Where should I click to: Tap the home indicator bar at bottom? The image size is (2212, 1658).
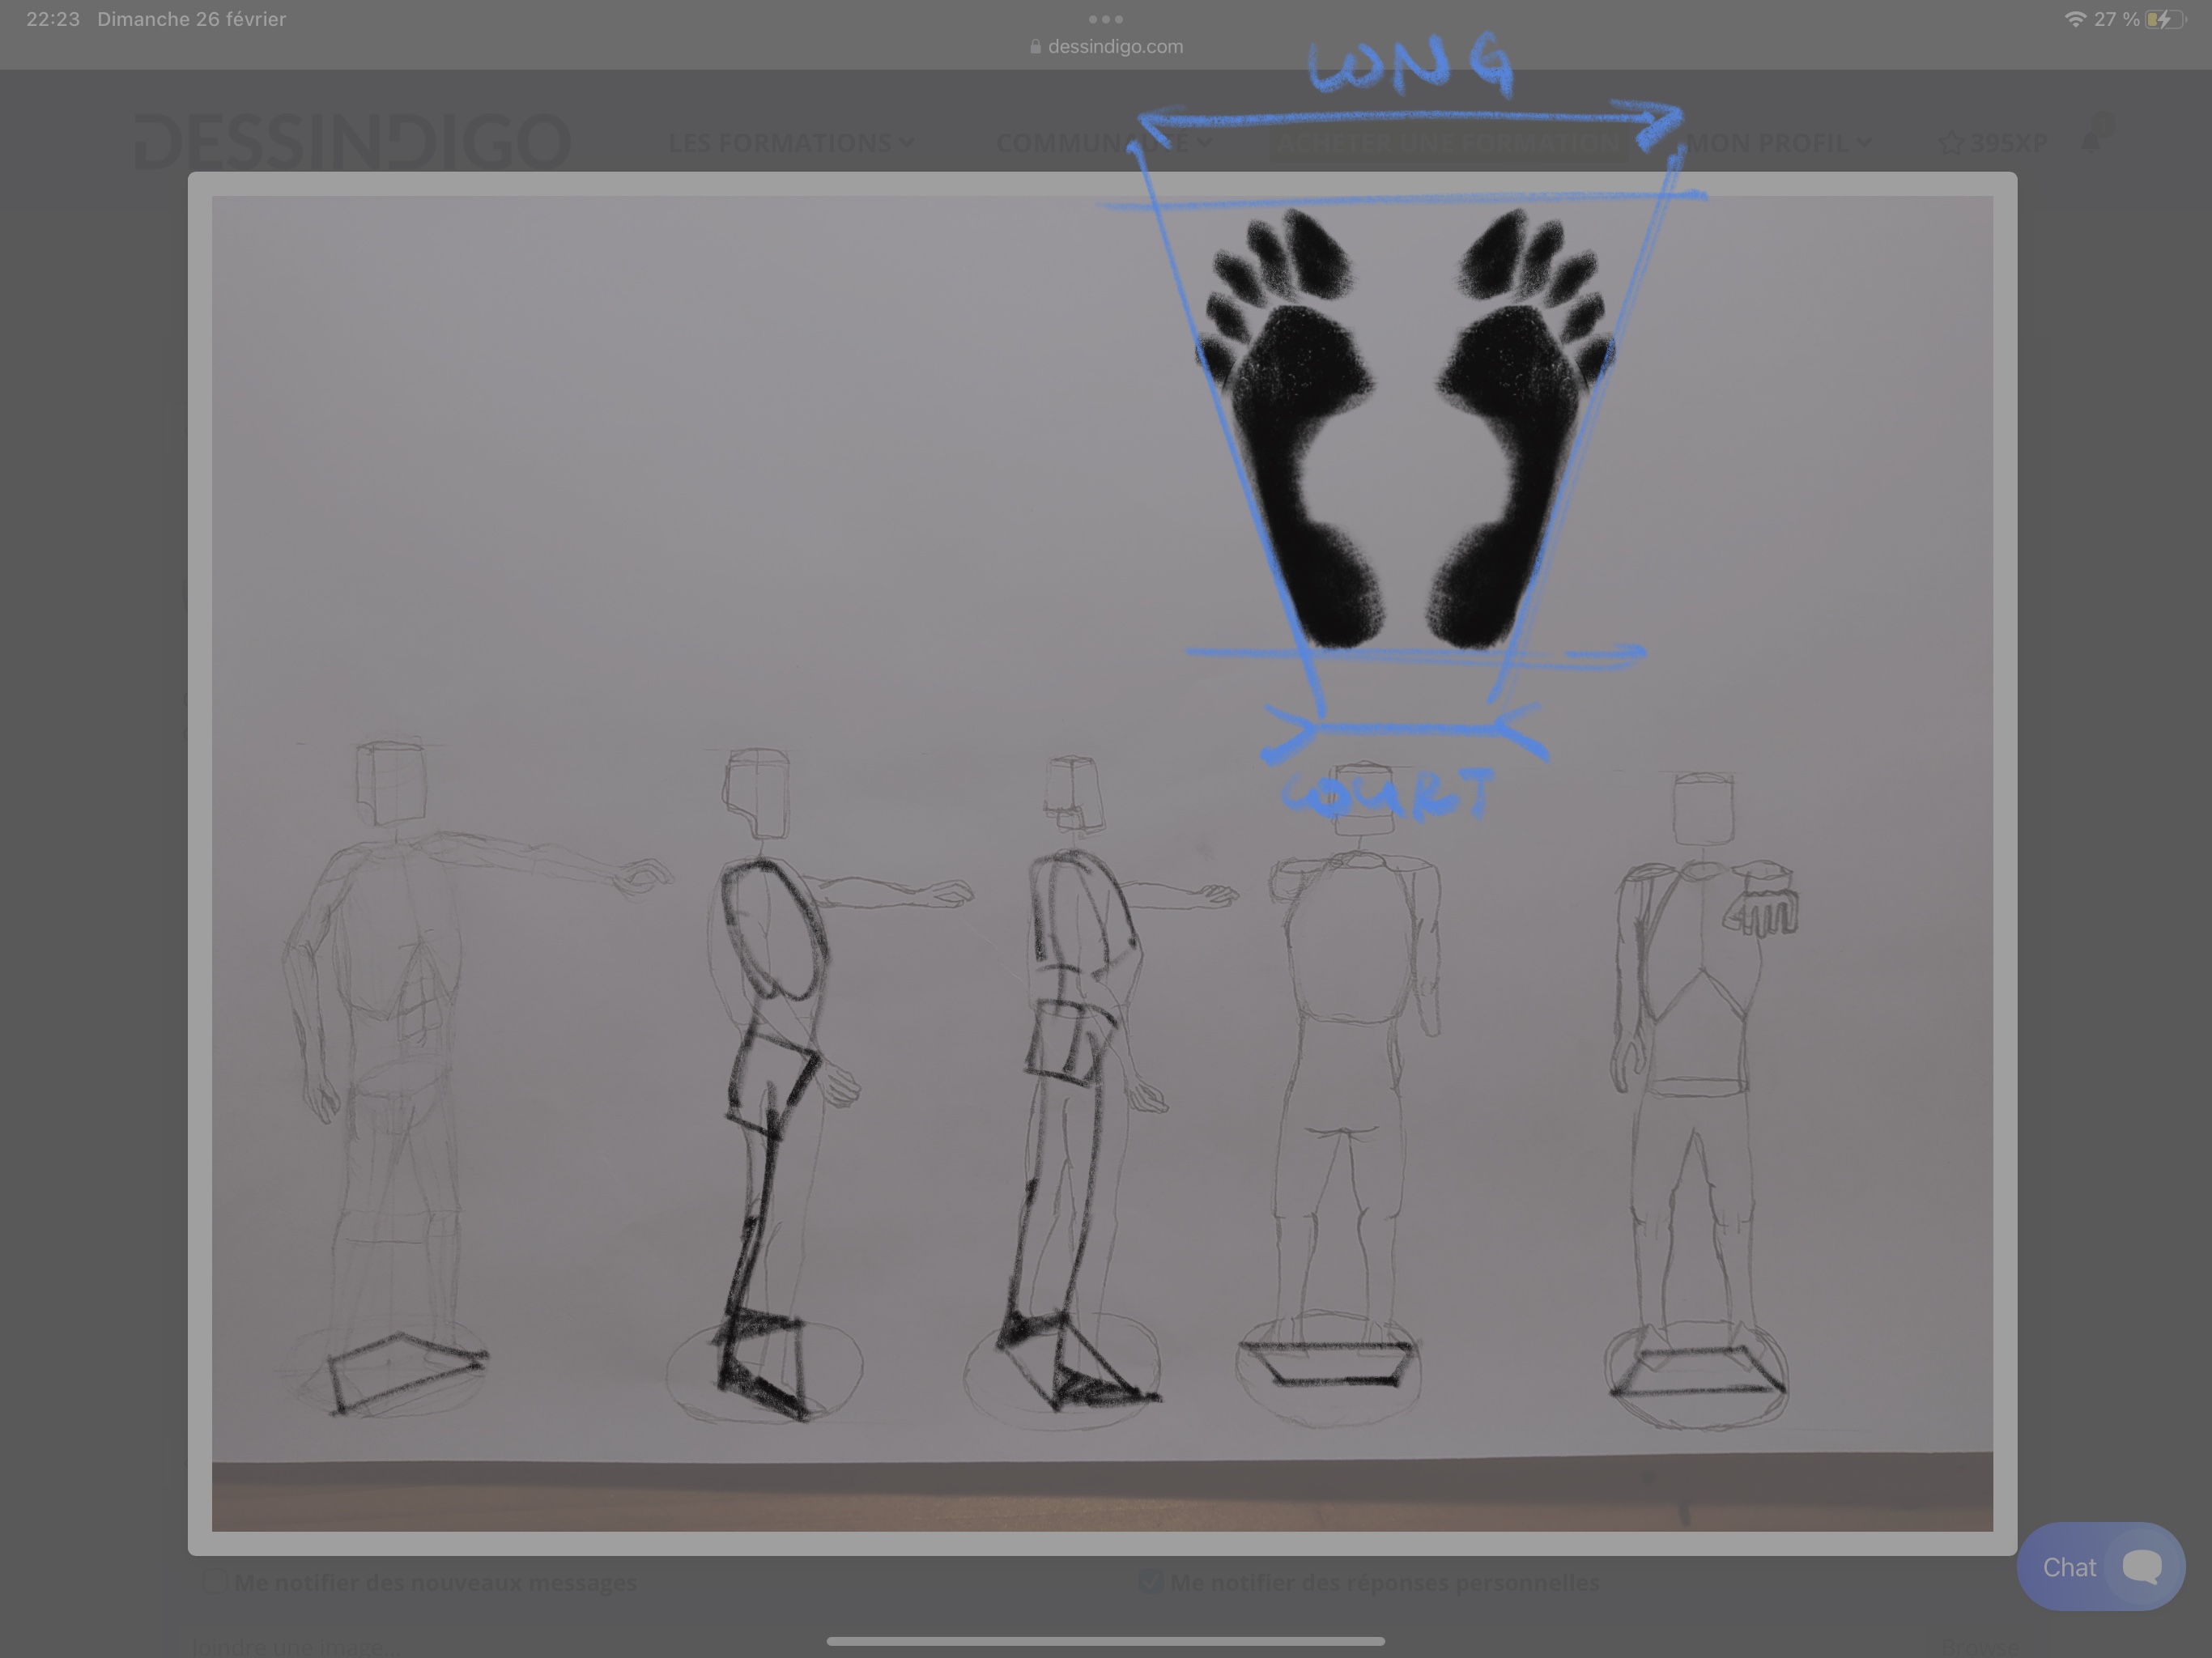1105,1641
